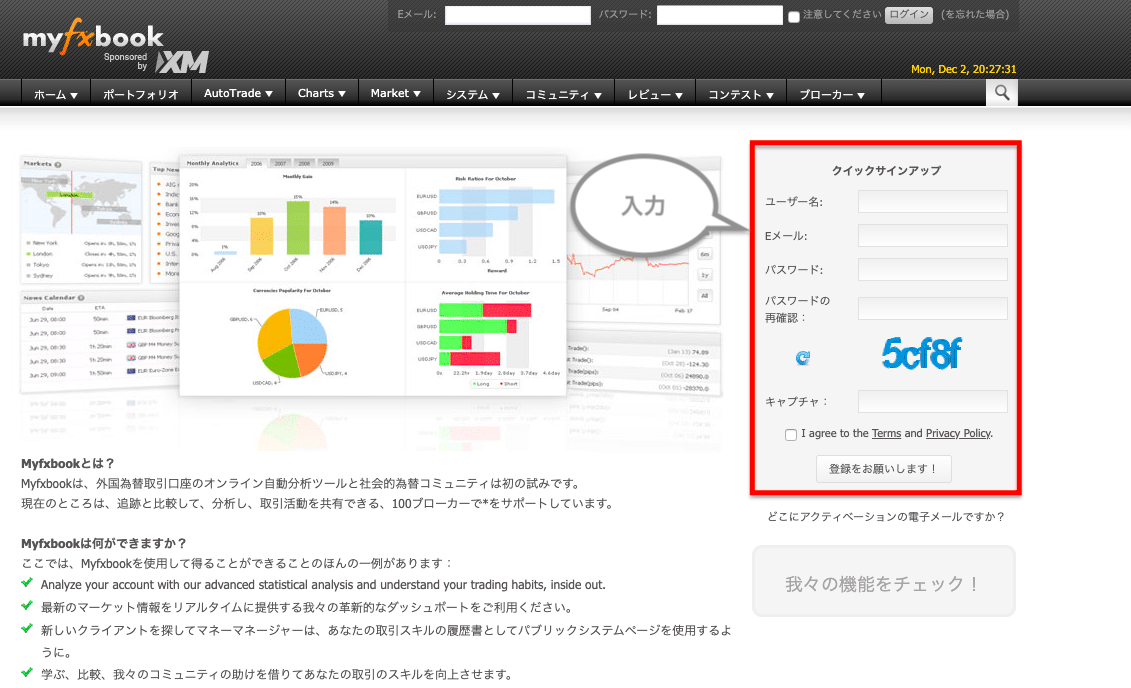The height and width of the screenshot is (688, 1131).
Task: Tick the remember-me checkbox near login
Action: tap(793, 17)
